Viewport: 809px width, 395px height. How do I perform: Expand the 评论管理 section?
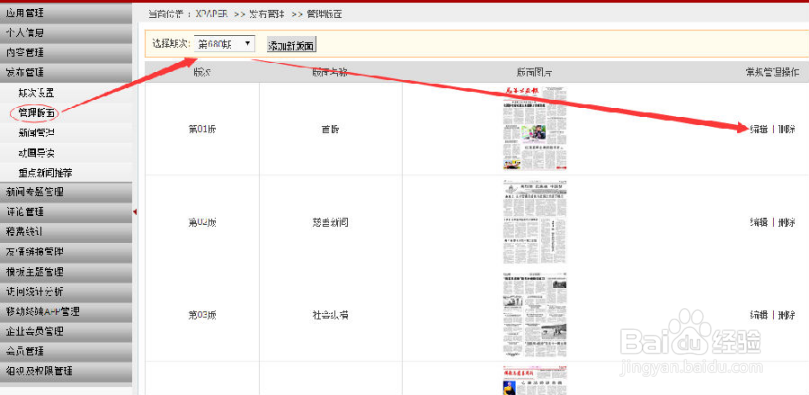[x=66, y=212]
